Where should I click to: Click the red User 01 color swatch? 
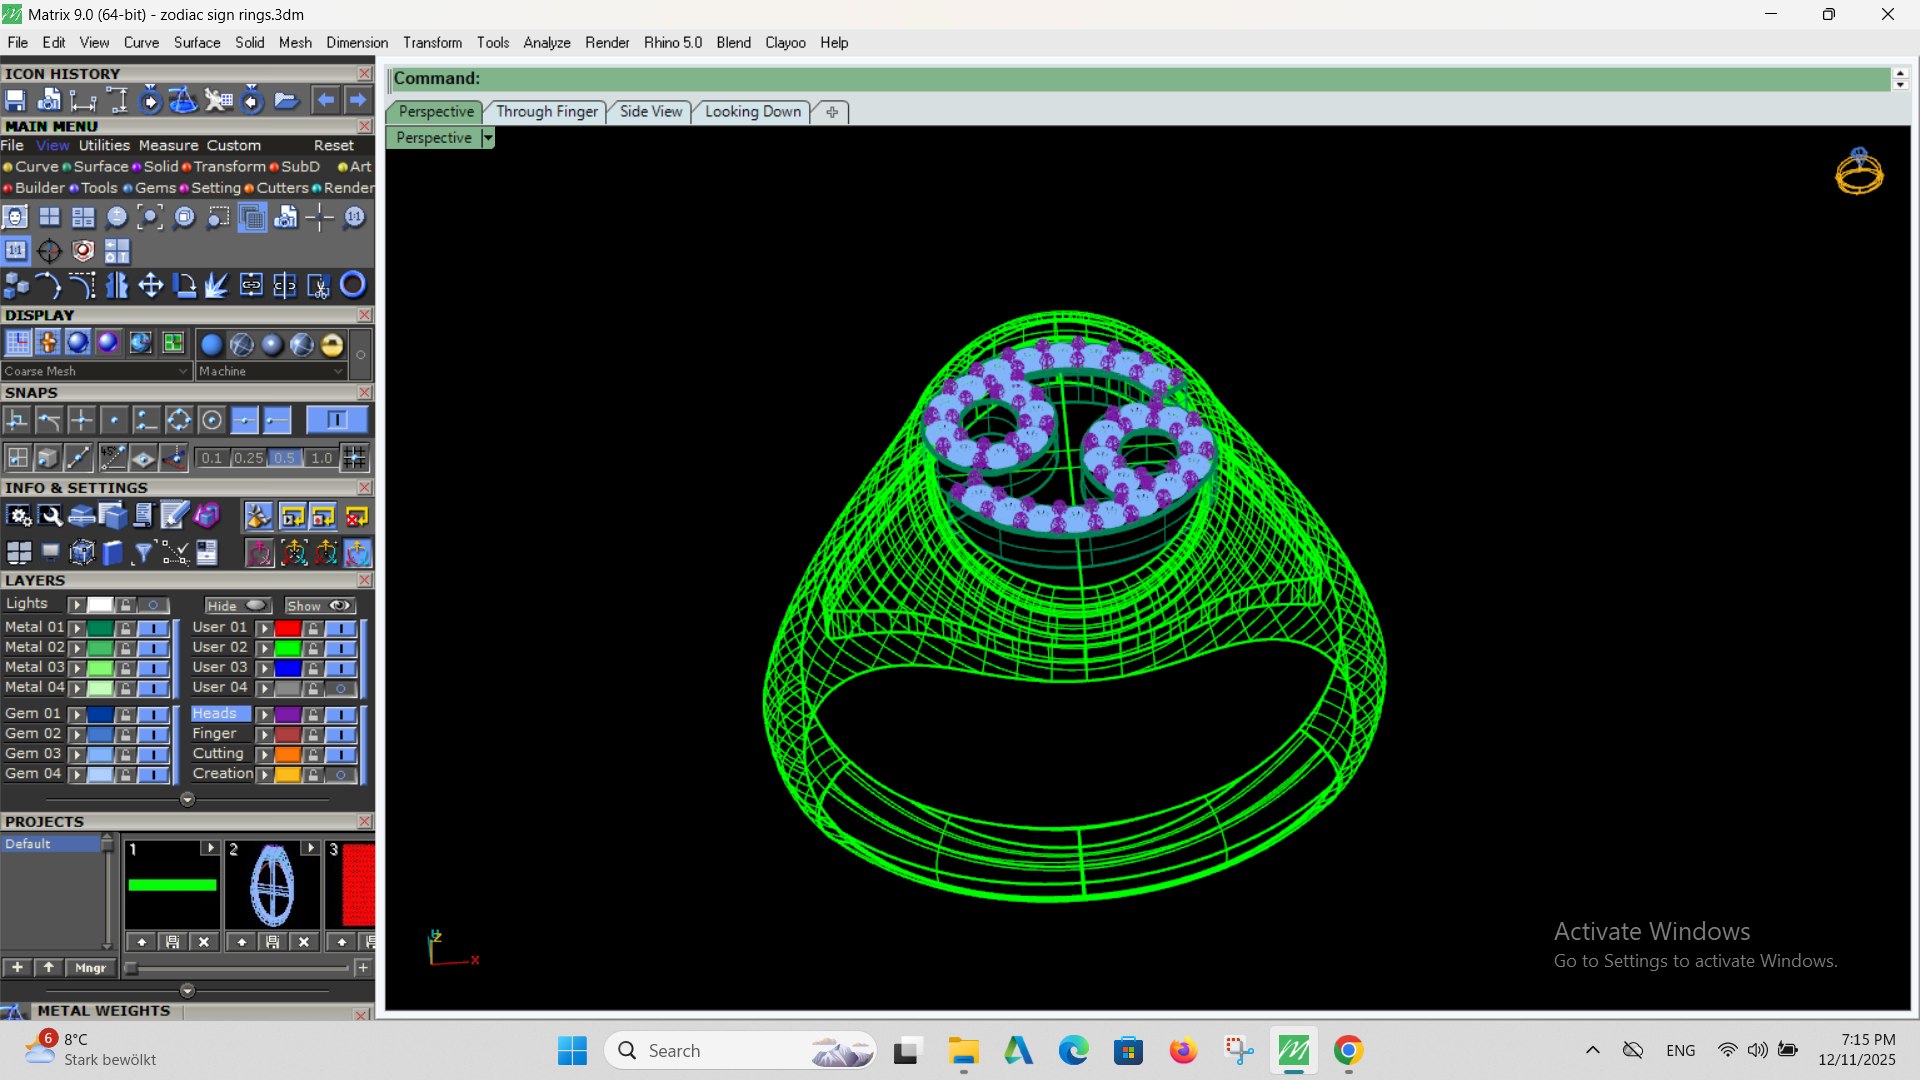coord(288,628)
